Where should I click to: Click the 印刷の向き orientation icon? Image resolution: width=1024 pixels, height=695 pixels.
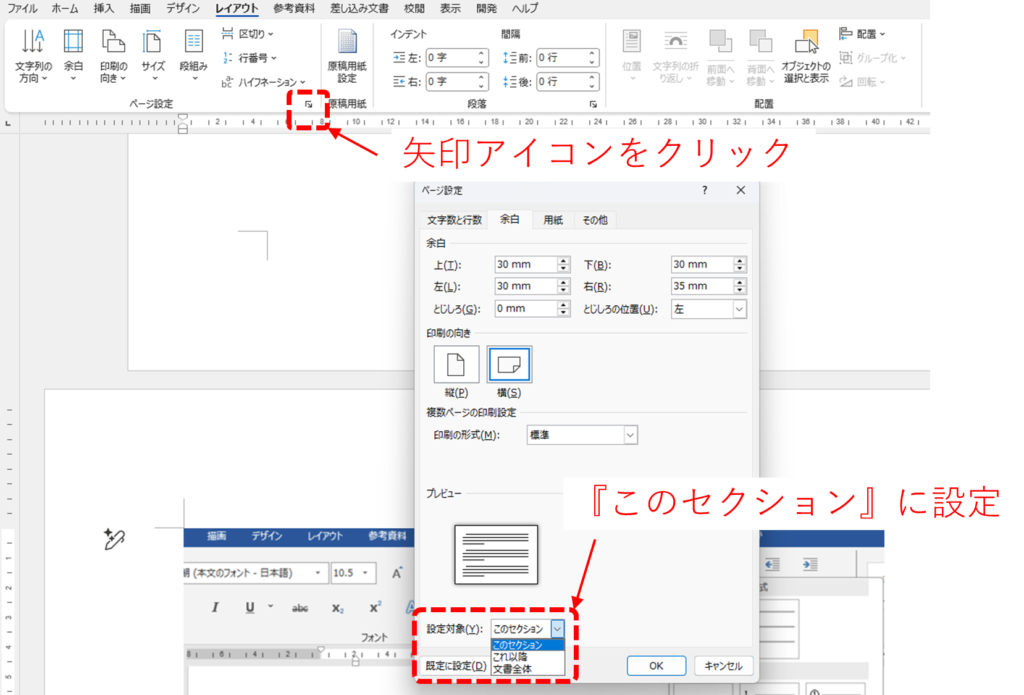(113, 43)
